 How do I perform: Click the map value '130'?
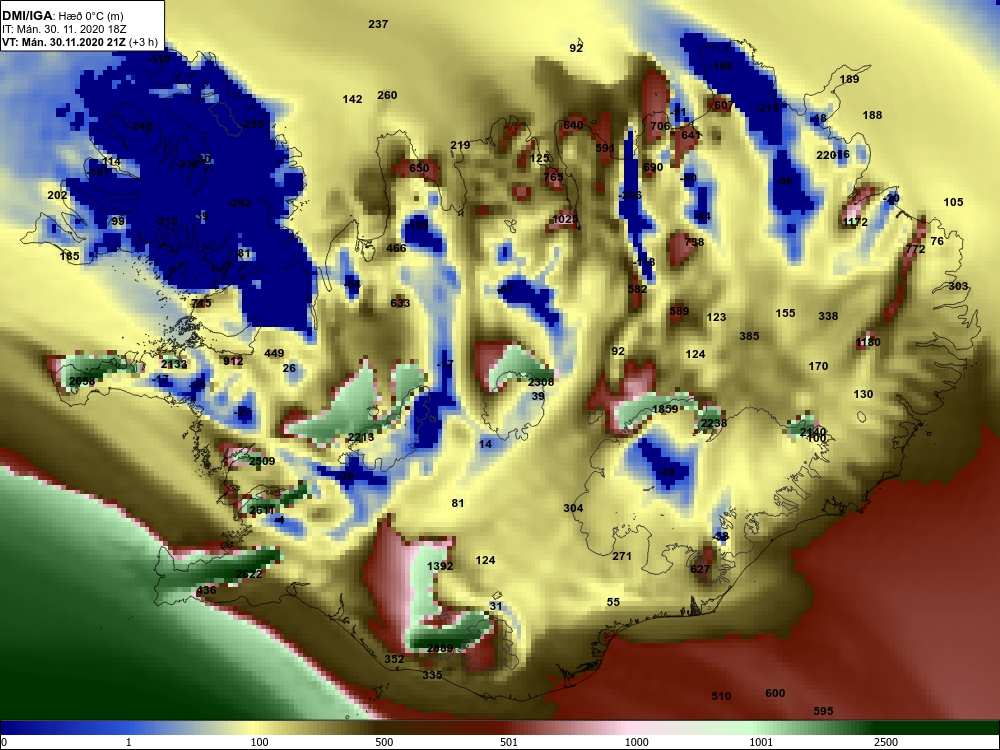pos(863,394)
